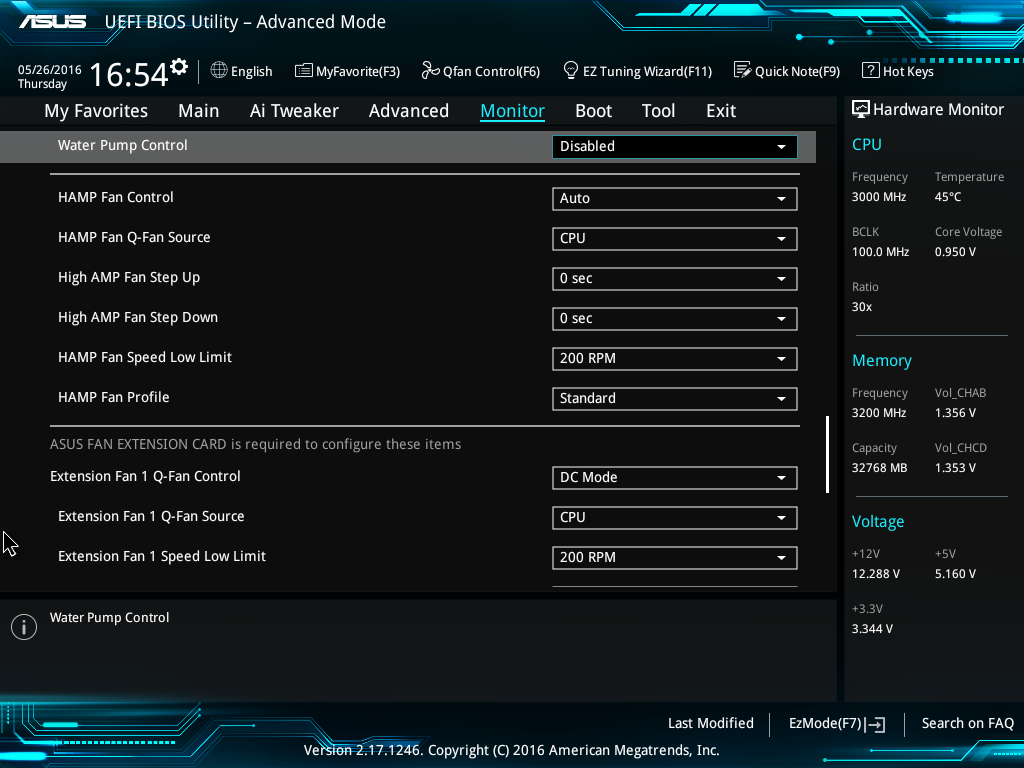
Task: Click the vertical scrollbar of settings list
Action: [x=827, y=455]
